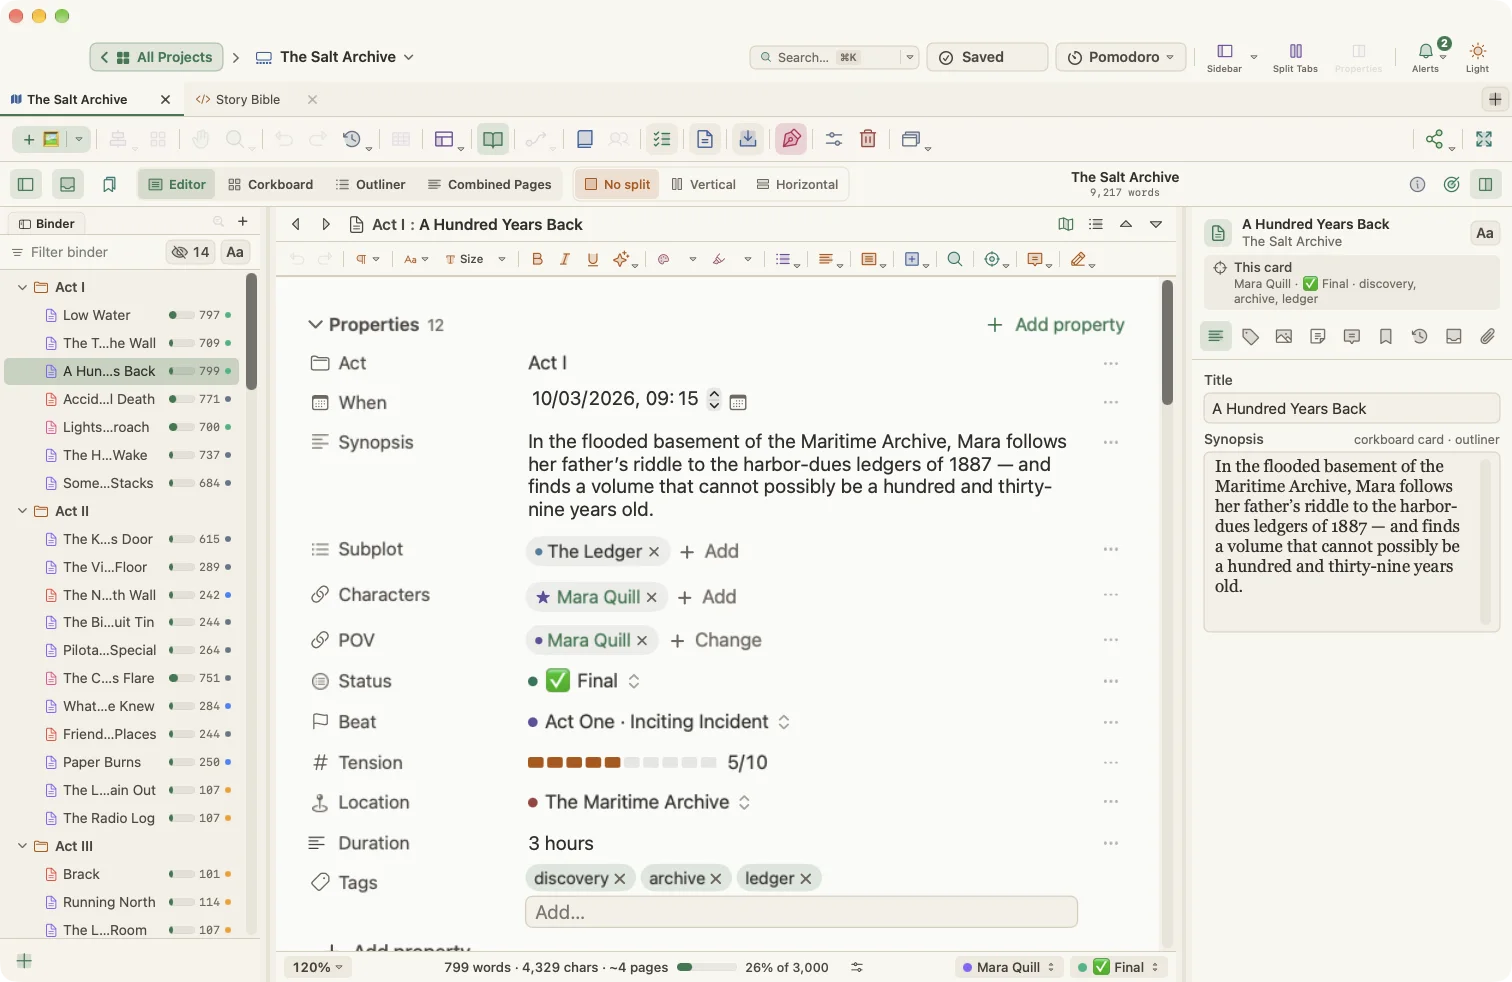The width and height of the screenshot is (1512, 982).
Task: Click the Light theme sun icon
Action: coord(1478,55)
